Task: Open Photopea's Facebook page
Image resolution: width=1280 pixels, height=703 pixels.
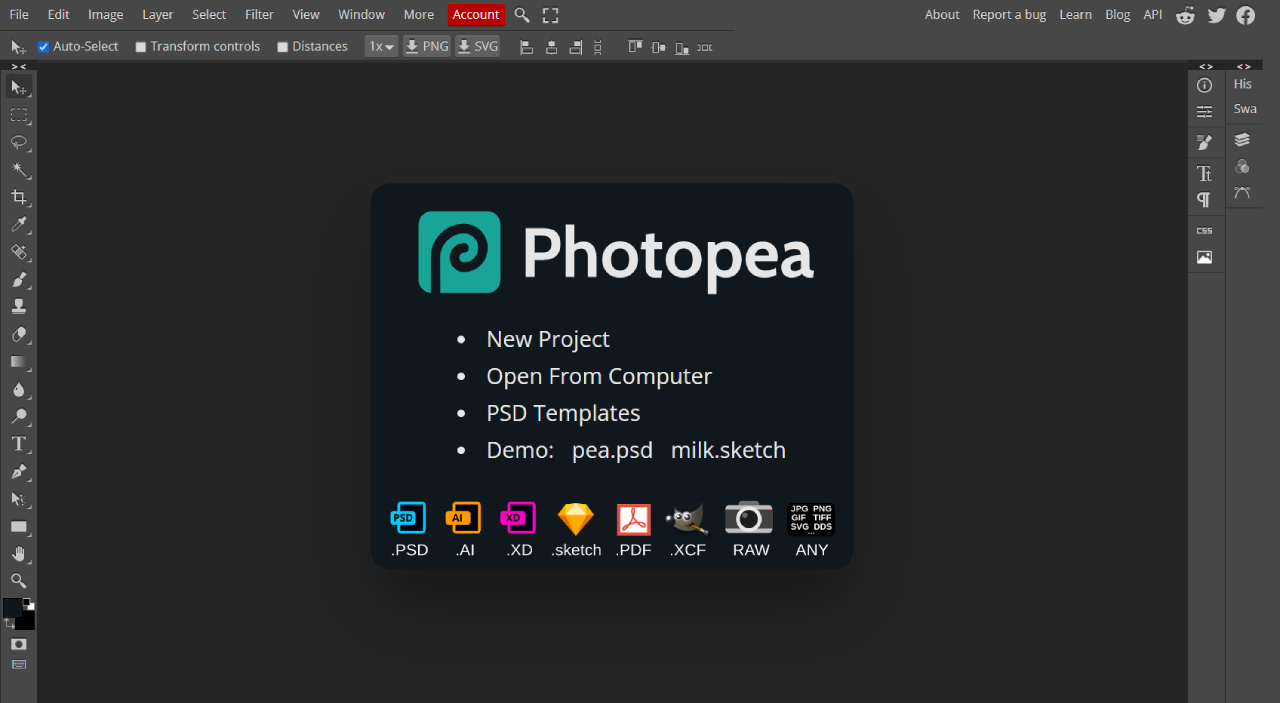Action: [x=1245, y=15]
